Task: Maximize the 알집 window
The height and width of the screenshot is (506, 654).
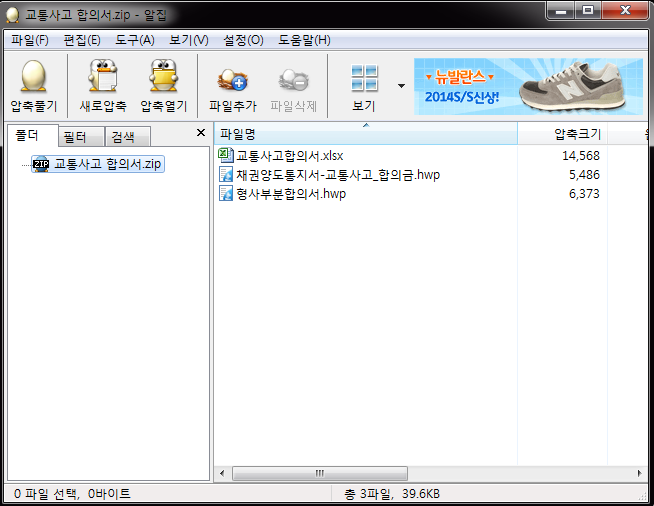Action: [x=588, y=10]
